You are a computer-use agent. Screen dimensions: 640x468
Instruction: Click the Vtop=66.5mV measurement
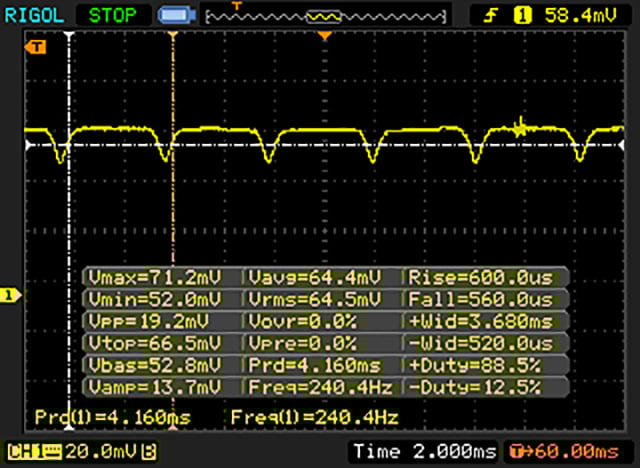tap(154, 344)
